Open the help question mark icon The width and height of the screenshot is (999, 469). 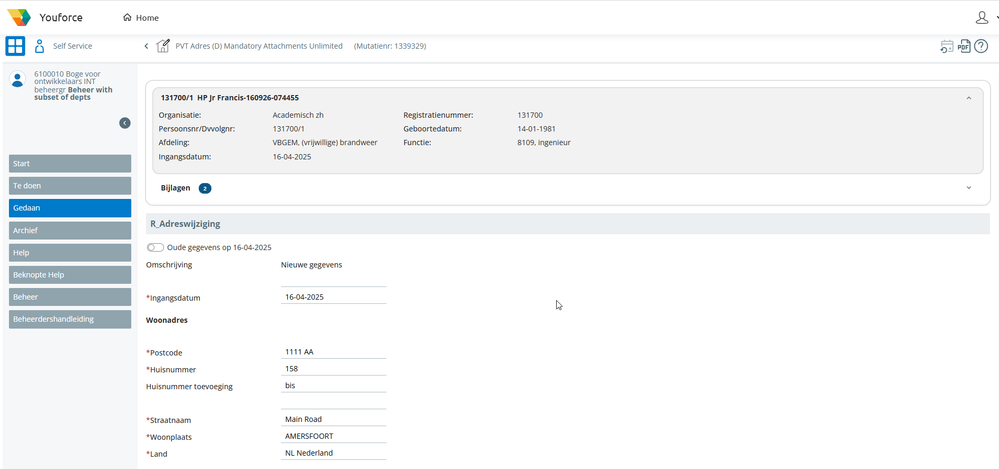coord(981,46)
